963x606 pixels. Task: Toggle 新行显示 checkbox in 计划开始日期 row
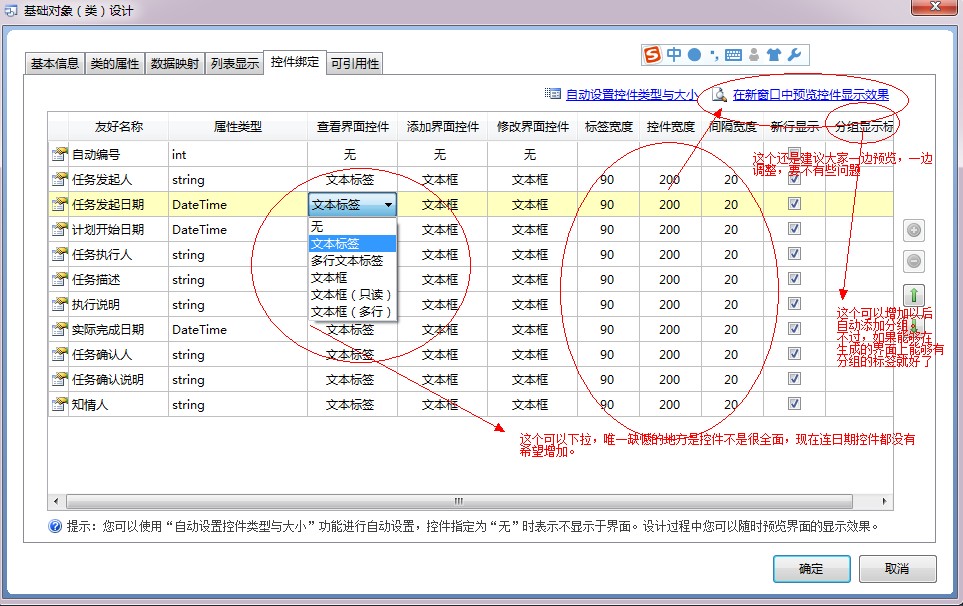(794, 229)
